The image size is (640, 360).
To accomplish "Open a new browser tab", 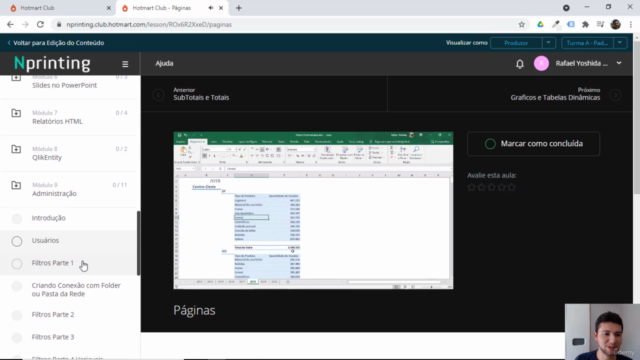I will click(x=239, y=8).
